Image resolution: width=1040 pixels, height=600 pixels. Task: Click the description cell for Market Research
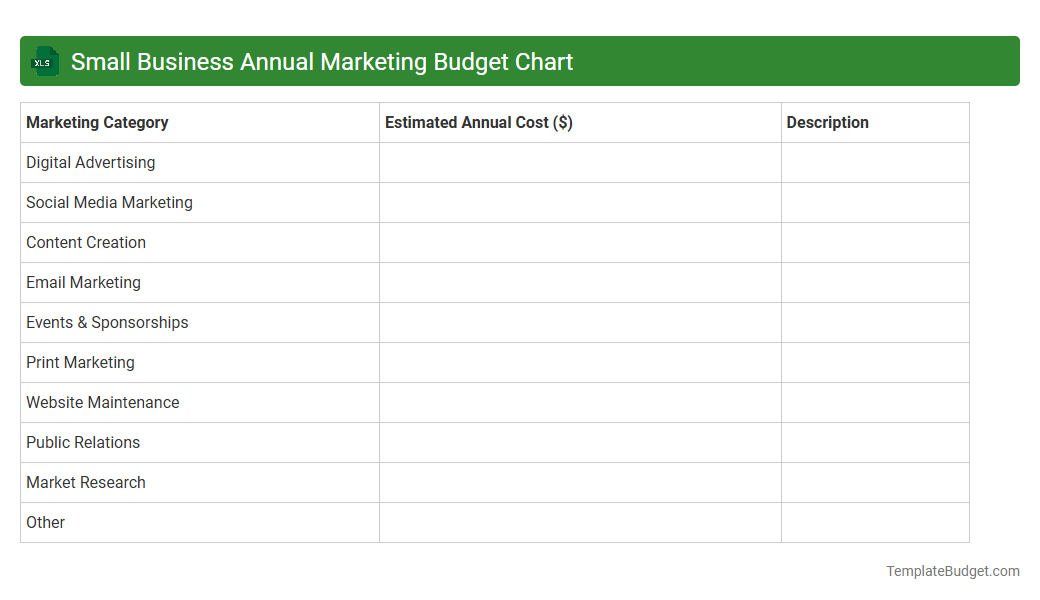[x=875, y=482]
